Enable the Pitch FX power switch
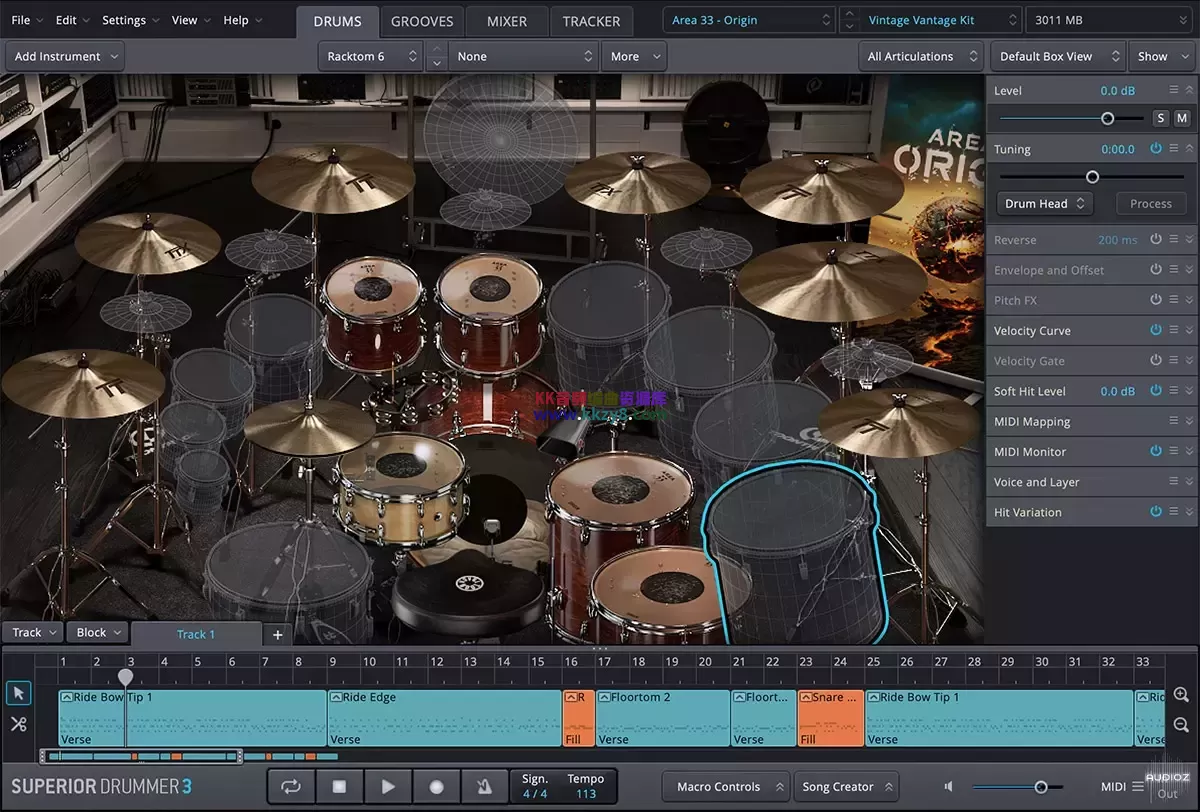Viewport: 1200px width, 812px height. 1156,300
